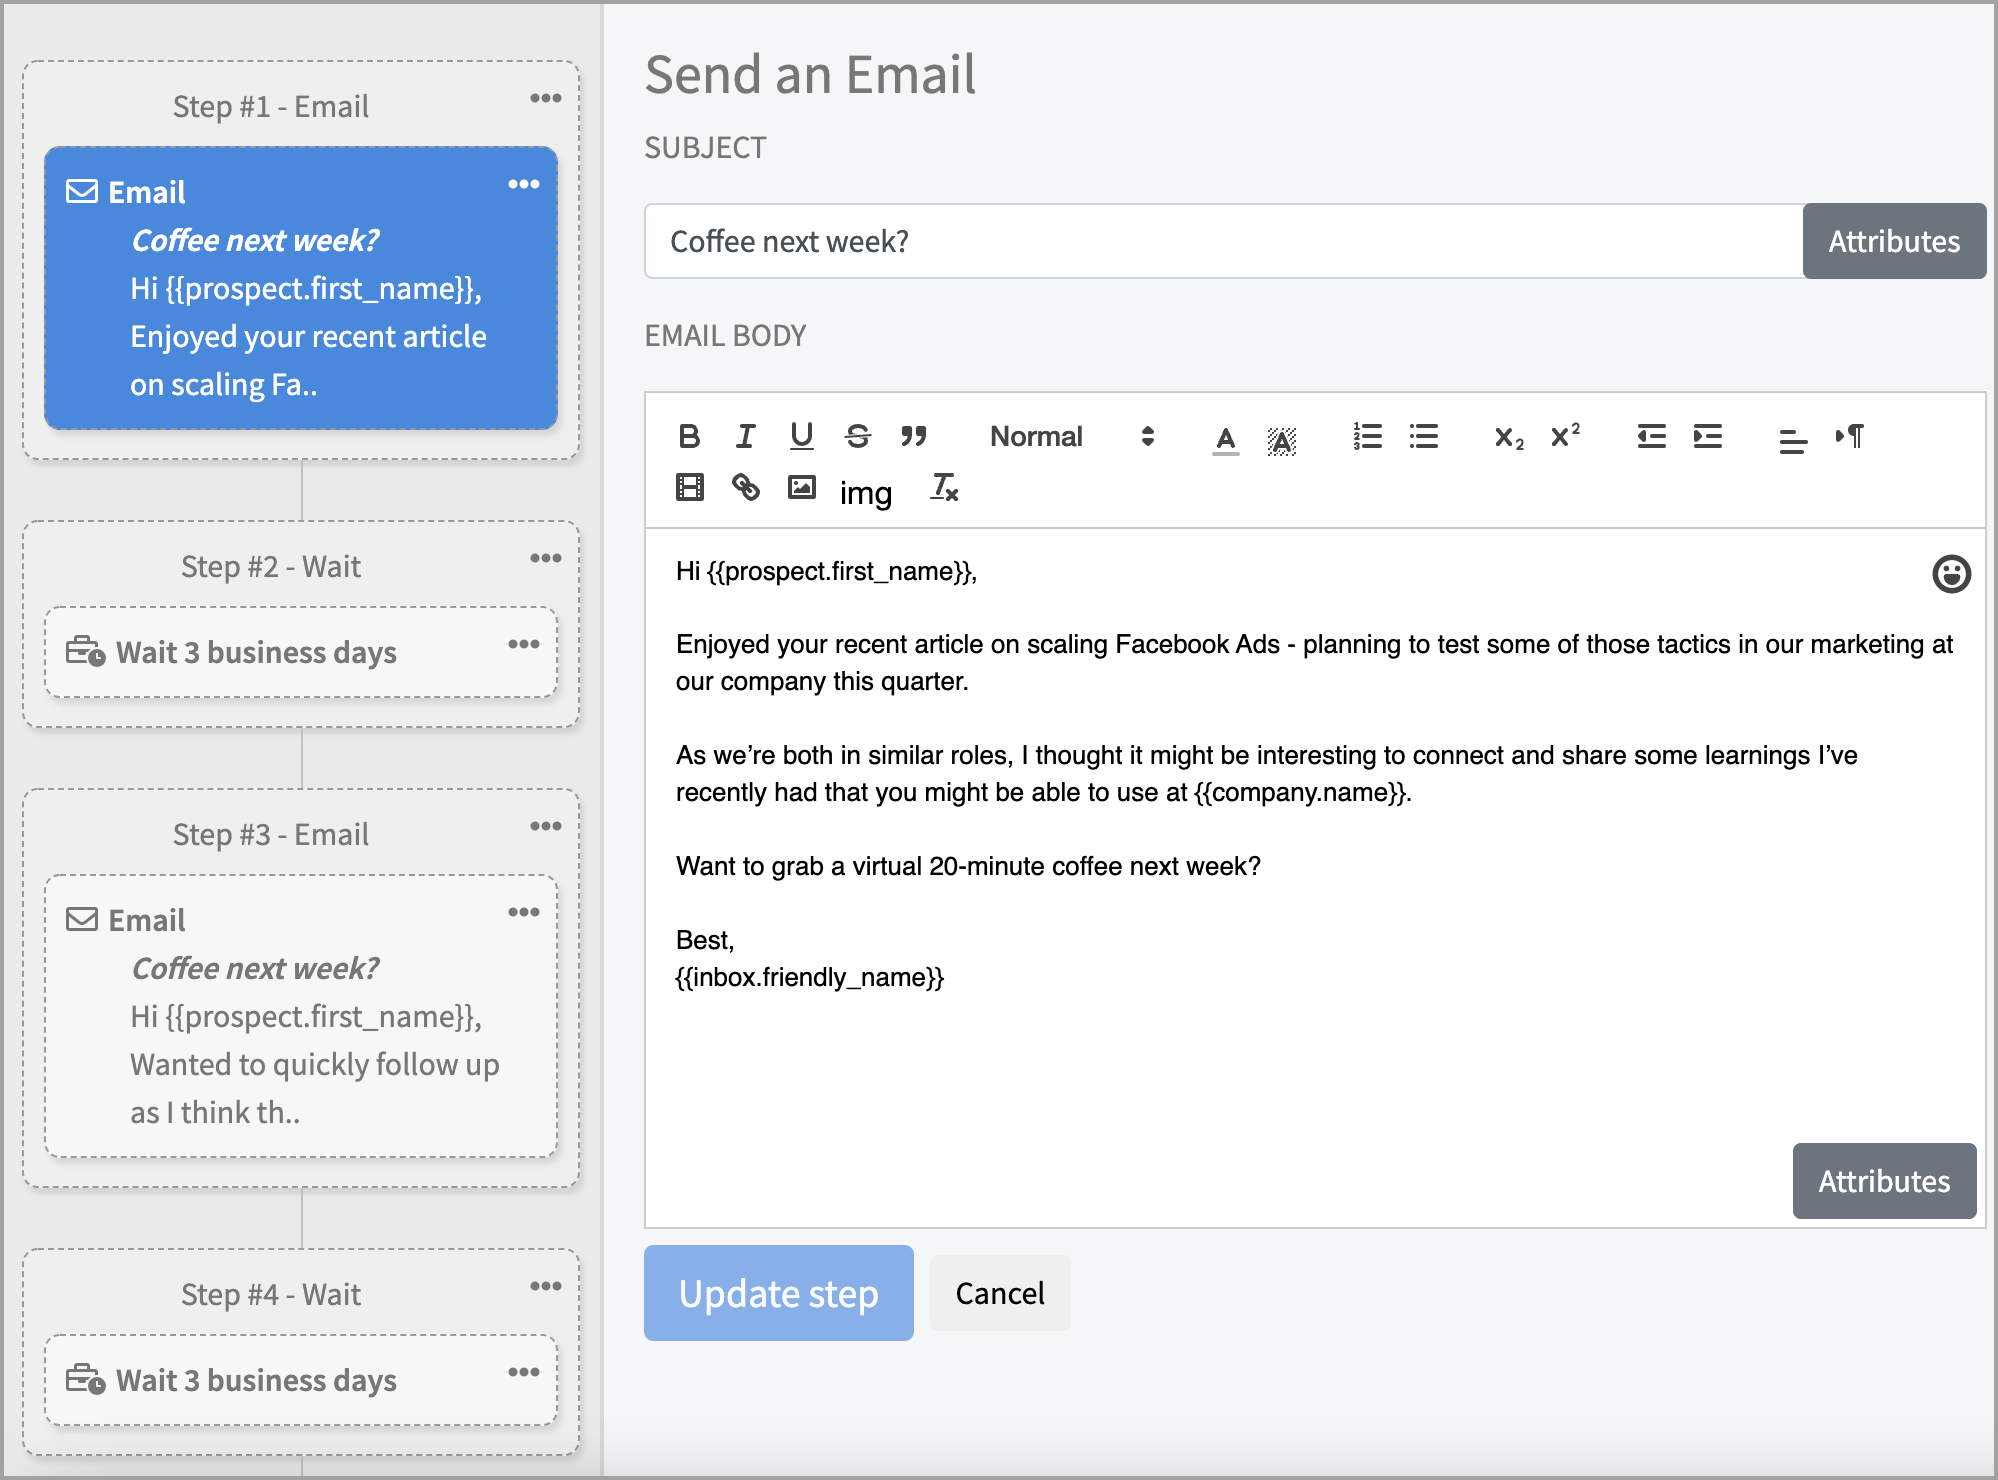Image resolution: width=1998 pixels, height=1480 pixels.
Task: Insert a blockquote with the quote icon
Action: pyautogui.click(x=913, y=437)
